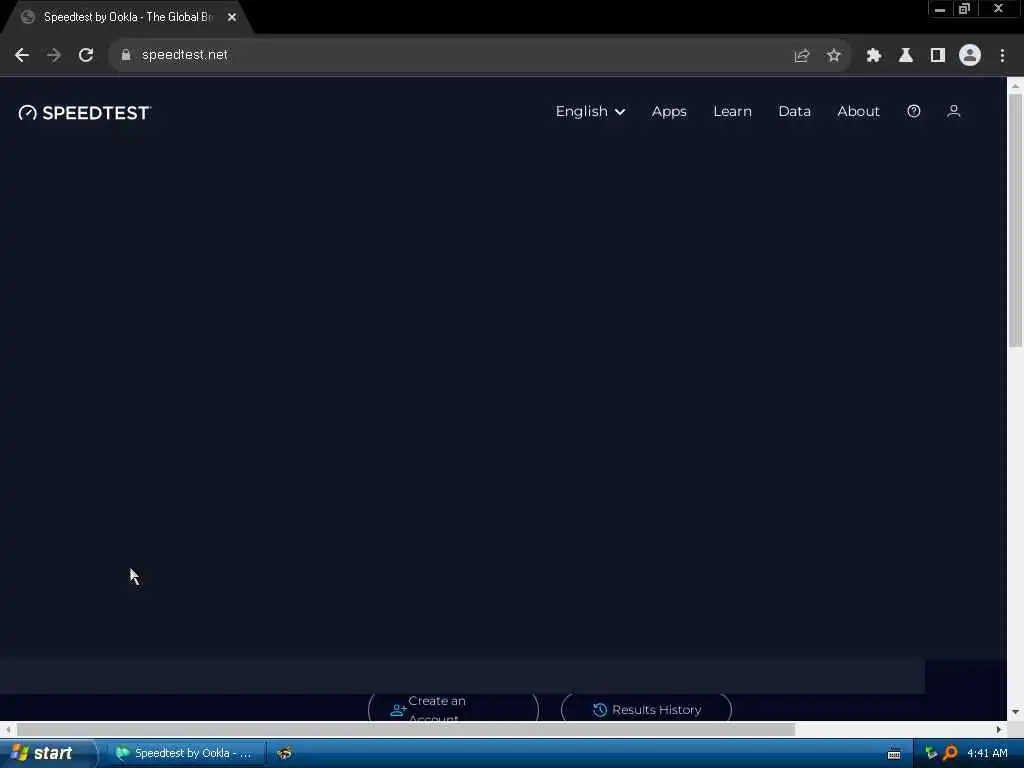1024x768 pixels.
Task: Open the Data menu item
Action: 794,112
